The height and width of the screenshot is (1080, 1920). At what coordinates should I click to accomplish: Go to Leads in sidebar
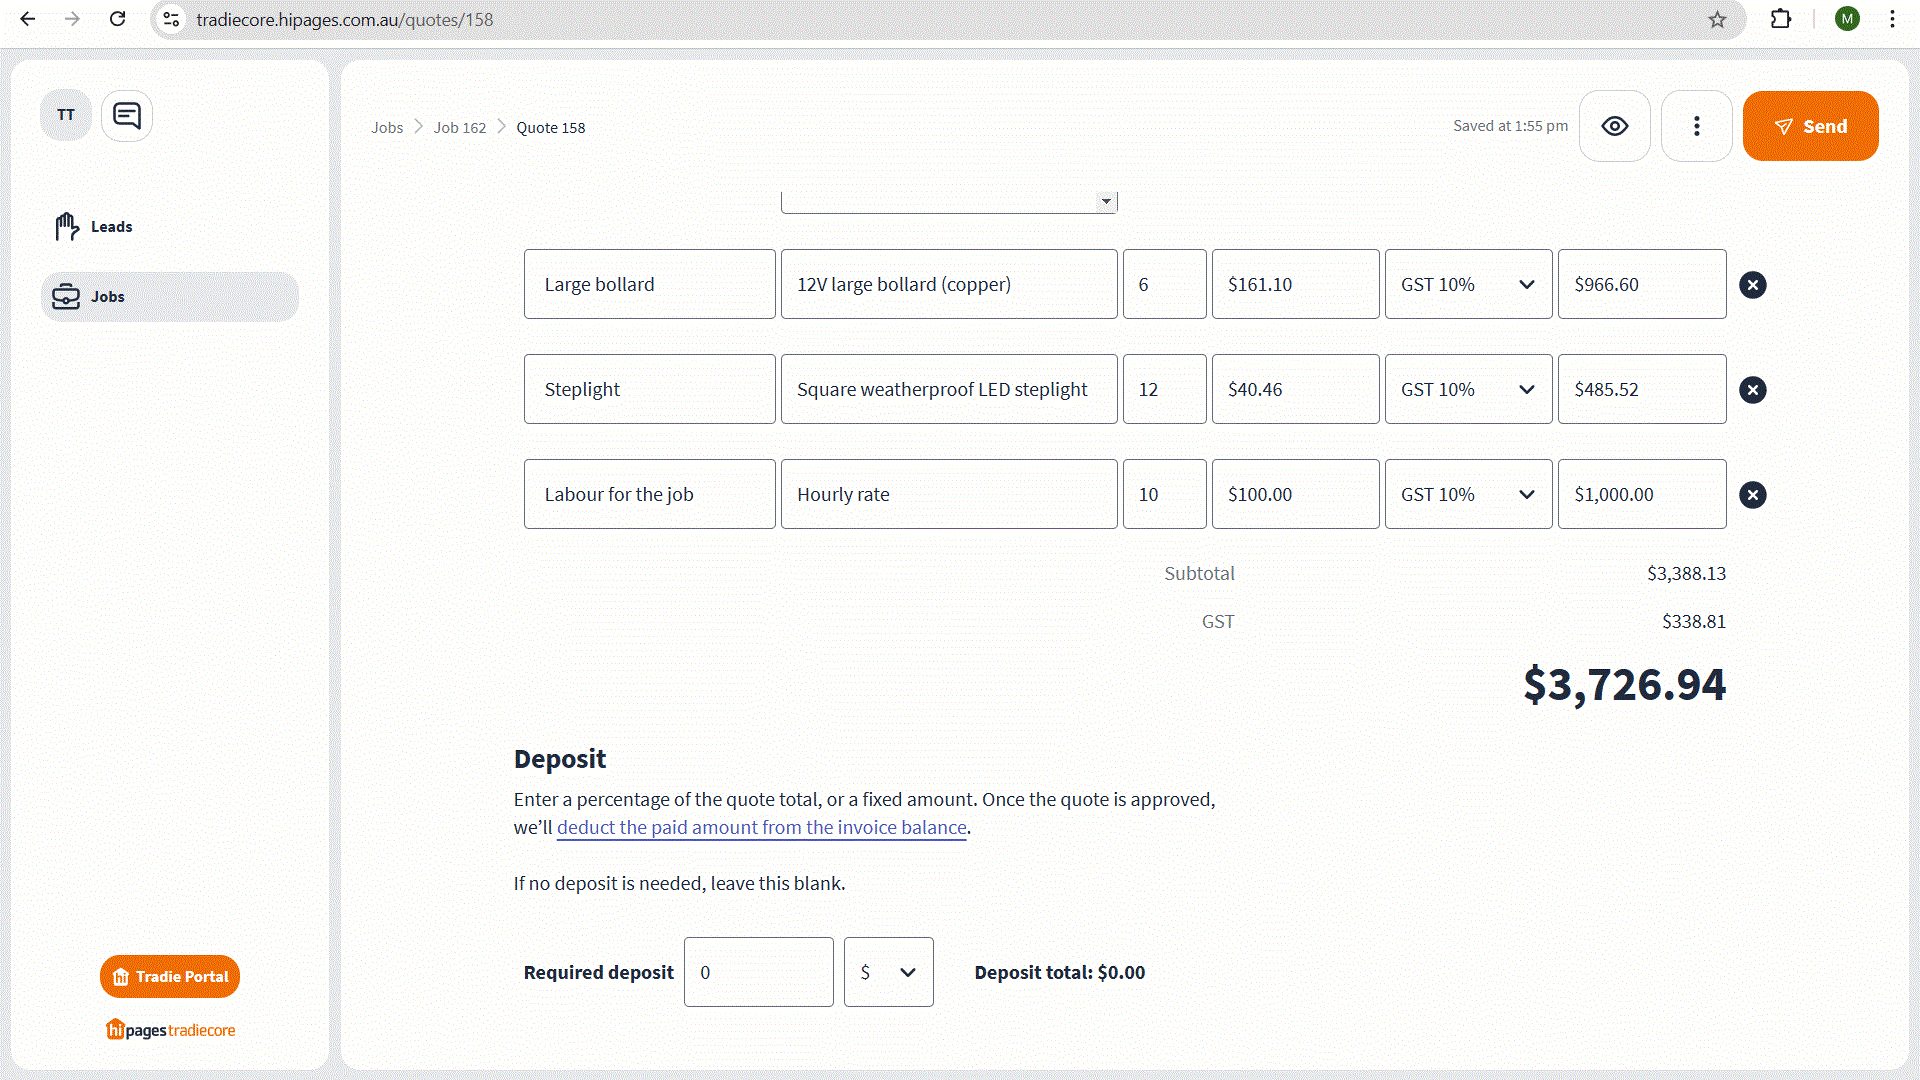click(x=110, y=227)
